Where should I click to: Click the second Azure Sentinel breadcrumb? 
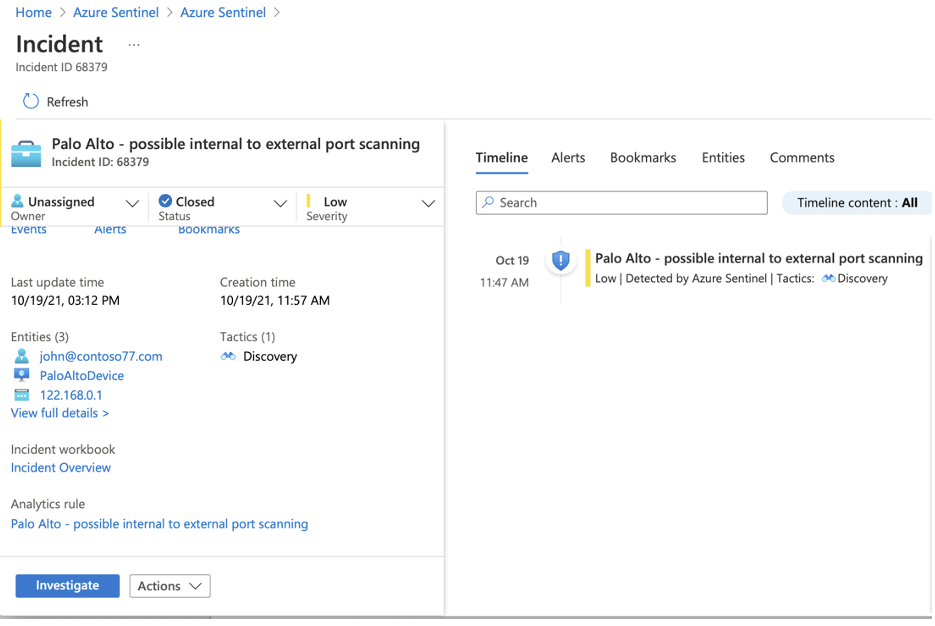[223, 13]
